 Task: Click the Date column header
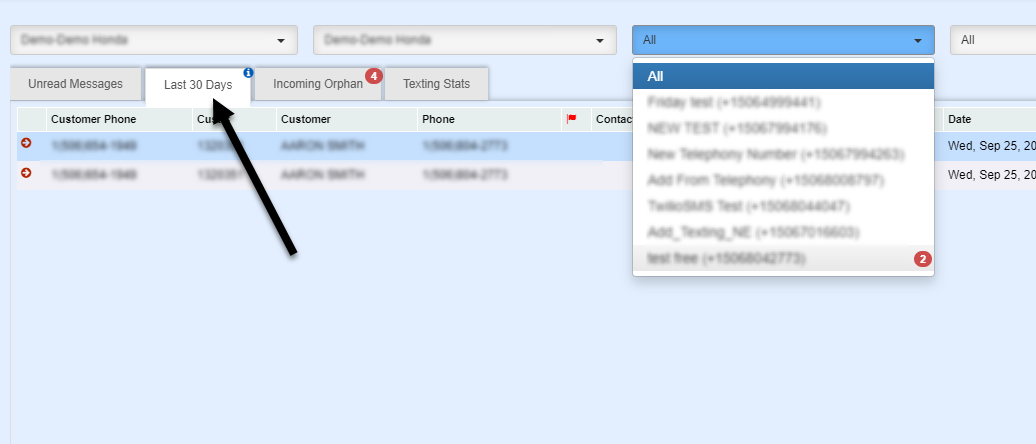click(960, 119)
